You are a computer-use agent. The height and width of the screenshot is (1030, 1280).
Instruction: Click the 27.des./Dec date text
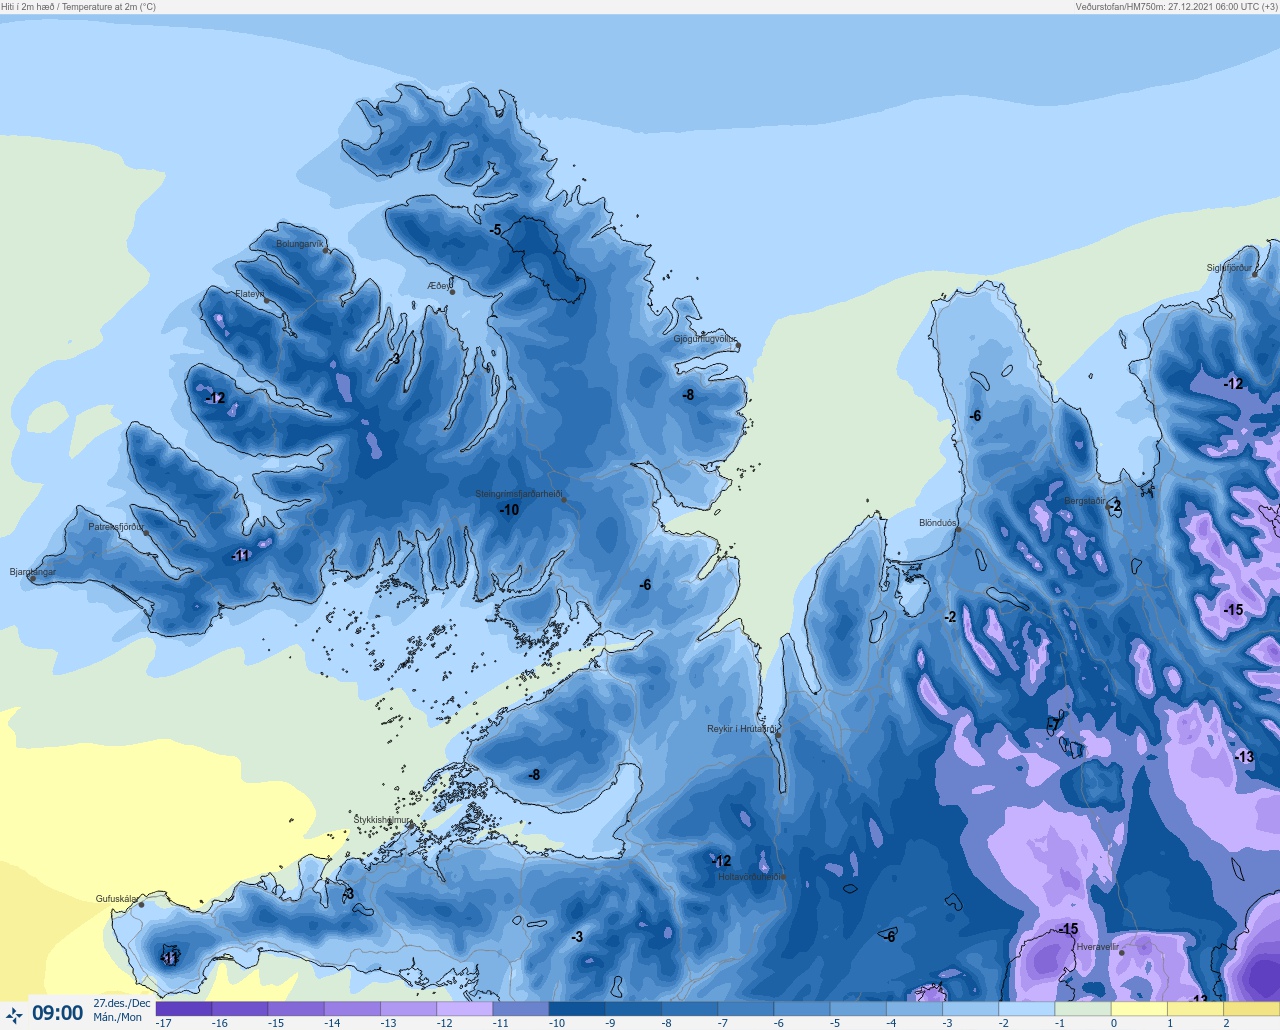122,1003
